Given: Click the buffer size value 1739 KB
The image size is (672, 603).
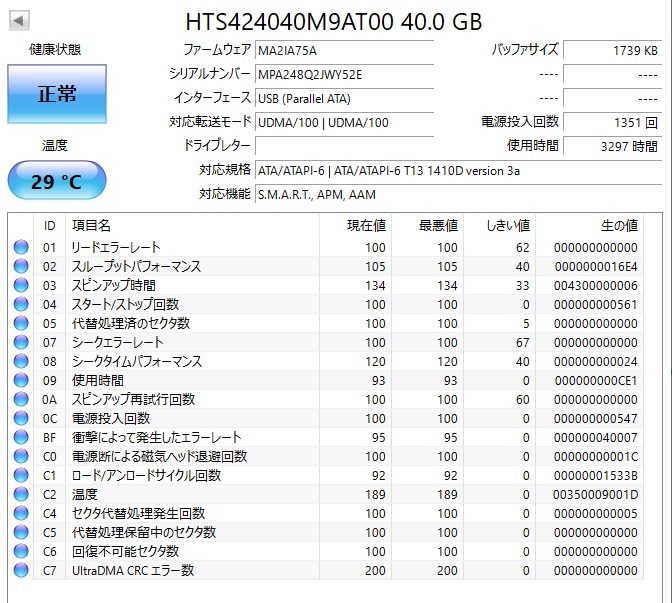Looking at the screenshot, I should pyautogui.click(x=612, y=51).
